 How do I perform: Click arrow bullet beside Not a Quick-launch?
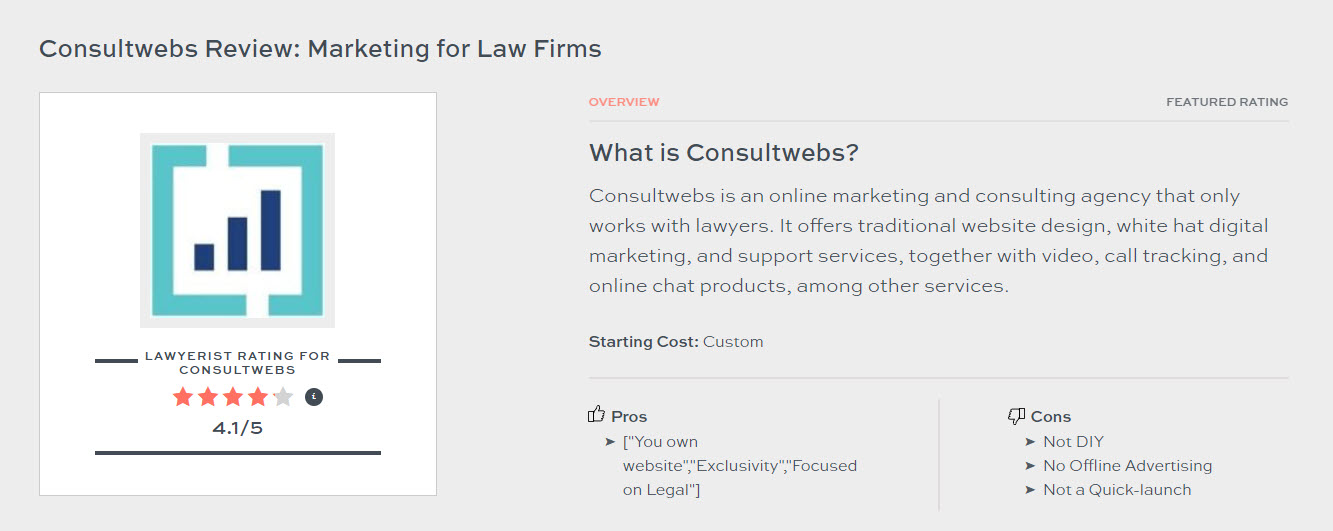[x=1030, y=490]
